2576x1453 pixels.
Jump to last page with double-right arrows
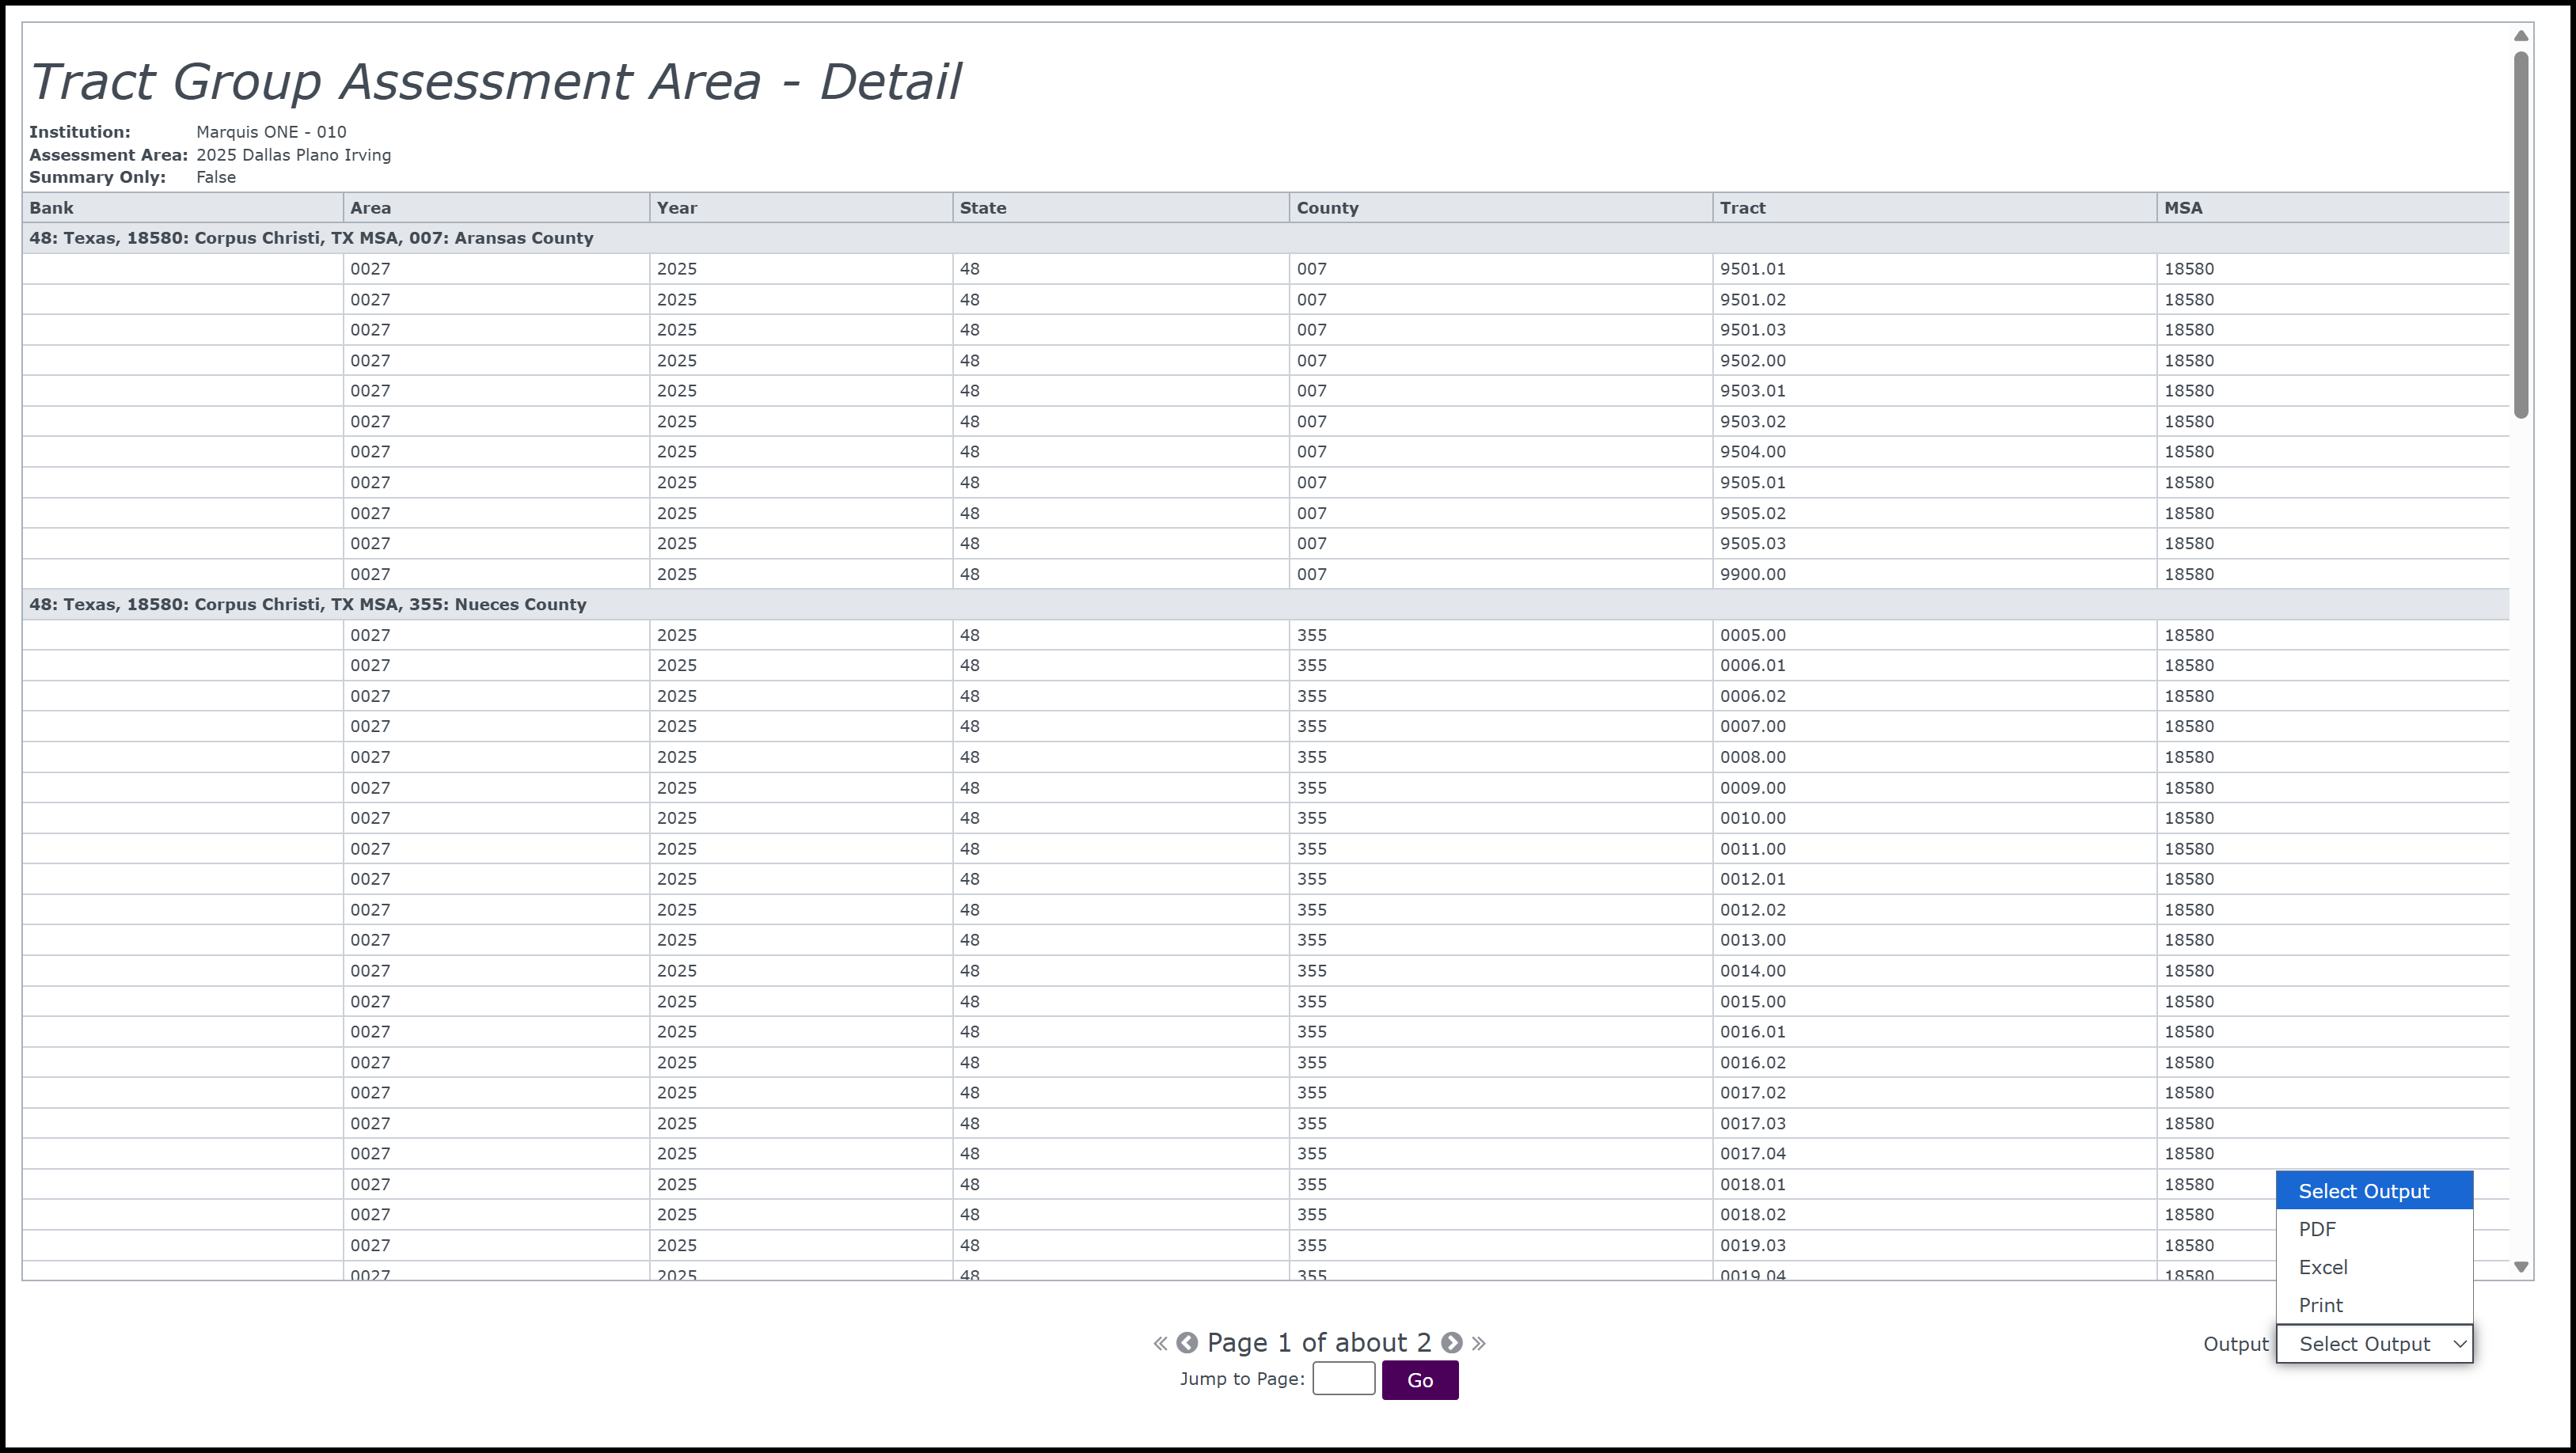(x=1479, y=1343)
